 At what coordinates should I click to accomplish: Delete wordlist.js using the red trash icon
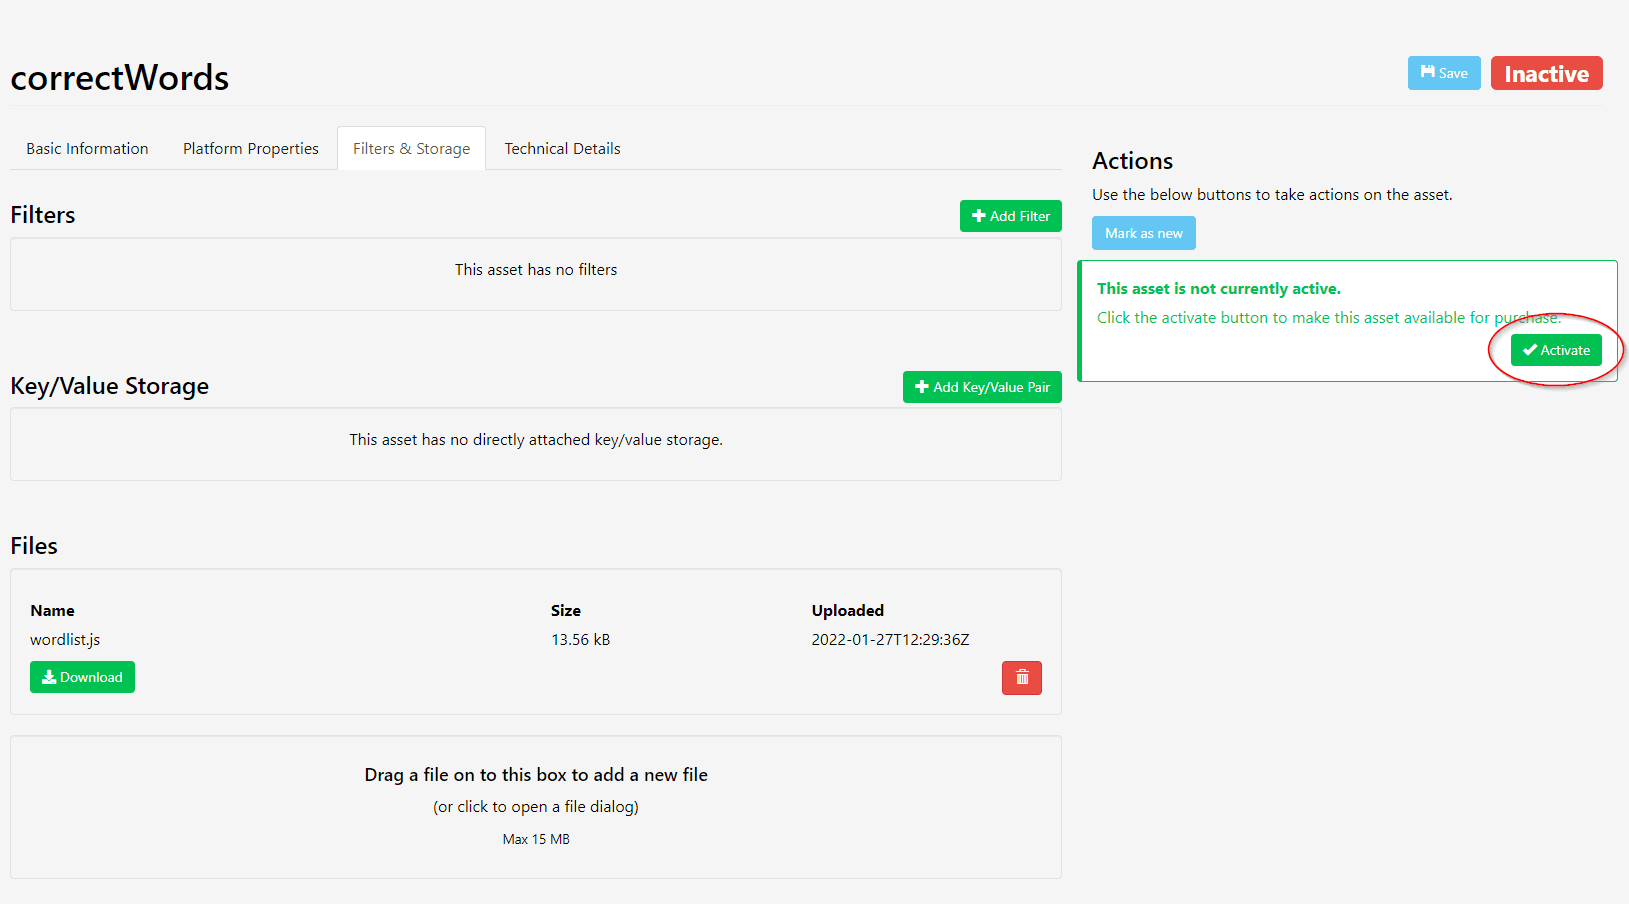coord(1021,678)
